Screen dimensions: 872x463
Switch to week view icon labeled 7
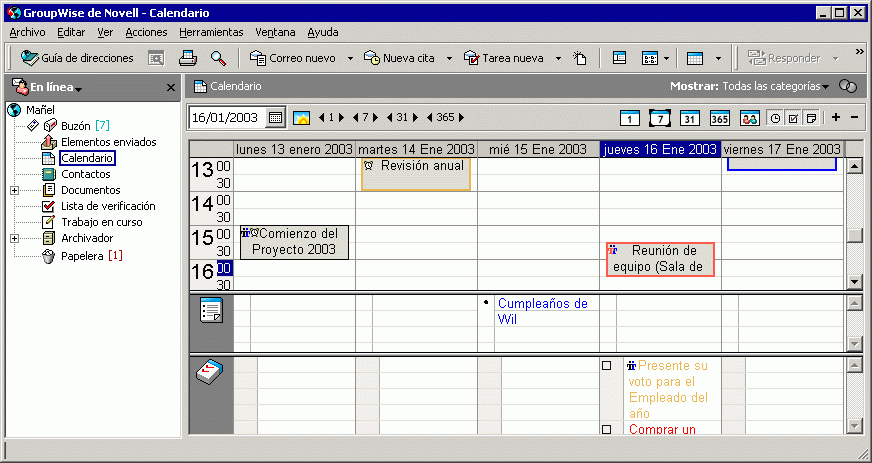tap(660, 118)
